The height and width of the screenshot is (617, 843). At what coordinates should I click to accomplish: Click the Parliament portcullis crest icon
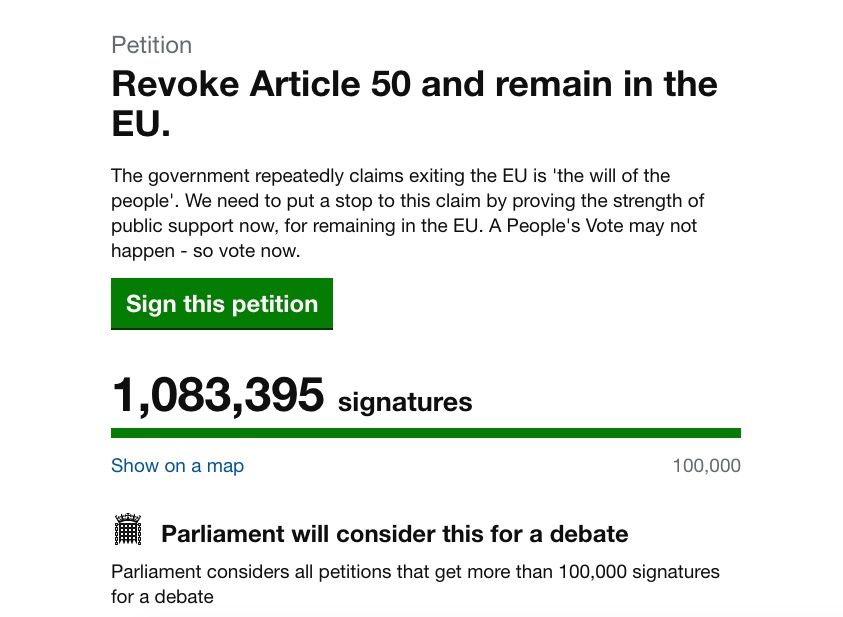click(128, 531)
